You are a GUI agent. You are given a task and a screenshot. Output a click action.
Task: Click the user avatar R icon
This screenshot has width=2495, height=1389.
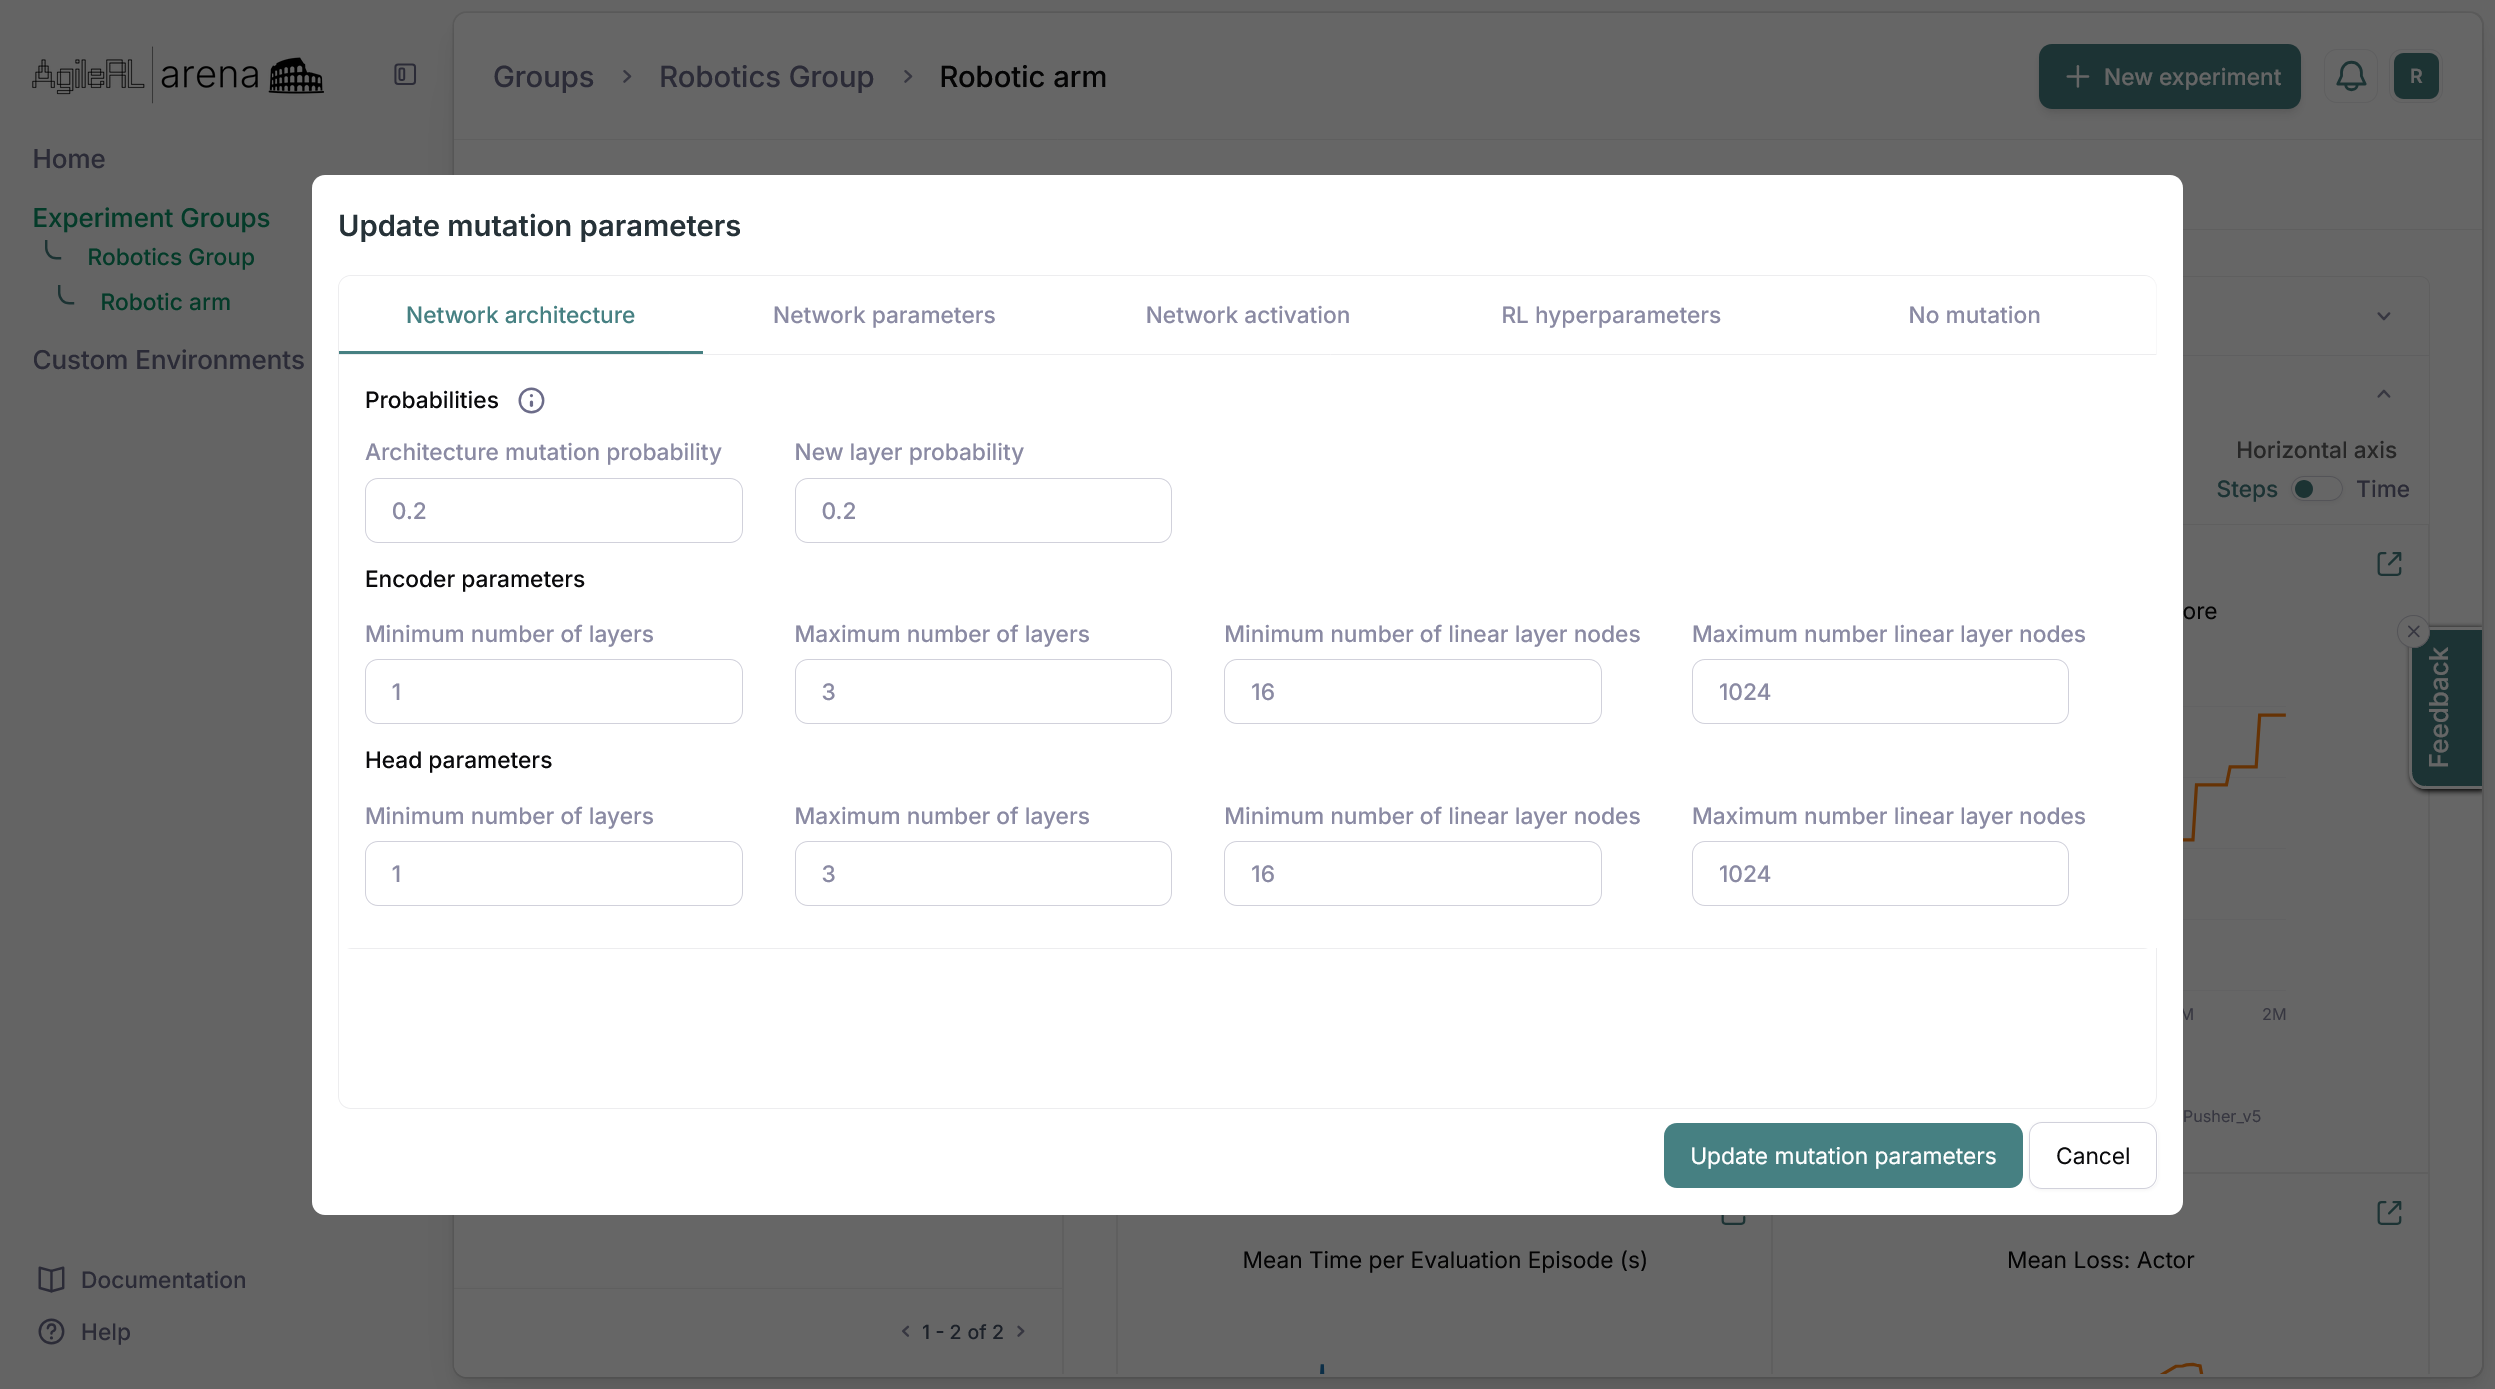2416,77
